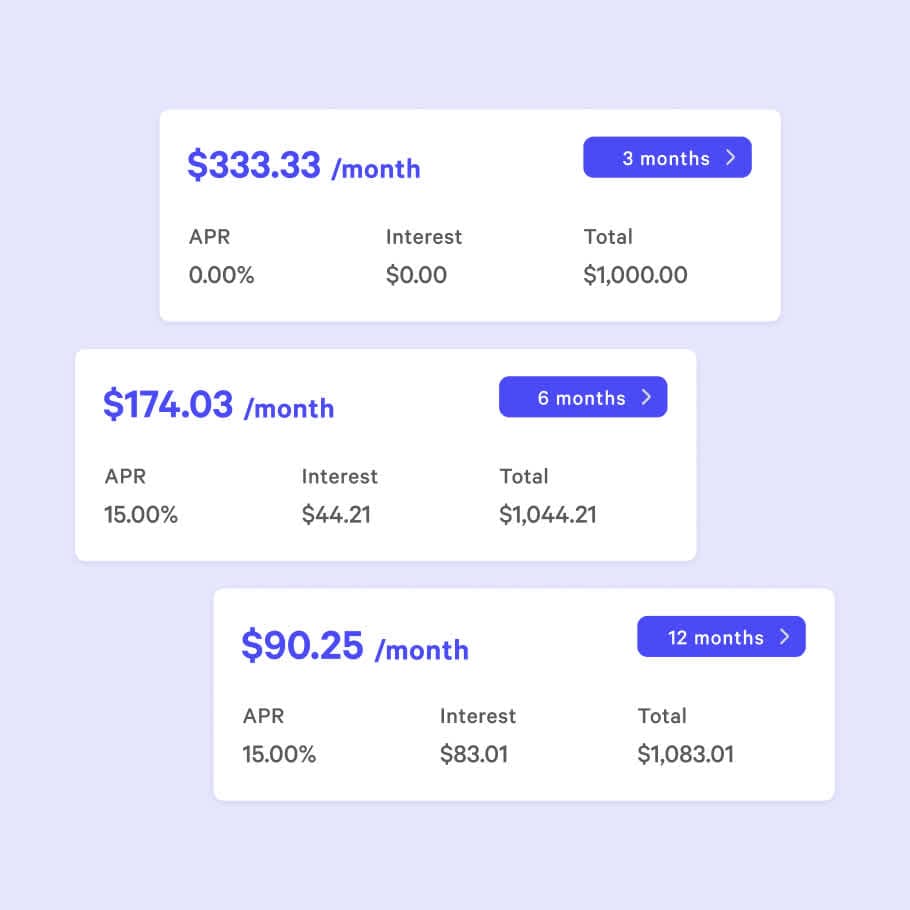Viewport: 910px width, 910px height.
Task: Select the 3 months payment plan button
Action: tap(667, 157)
